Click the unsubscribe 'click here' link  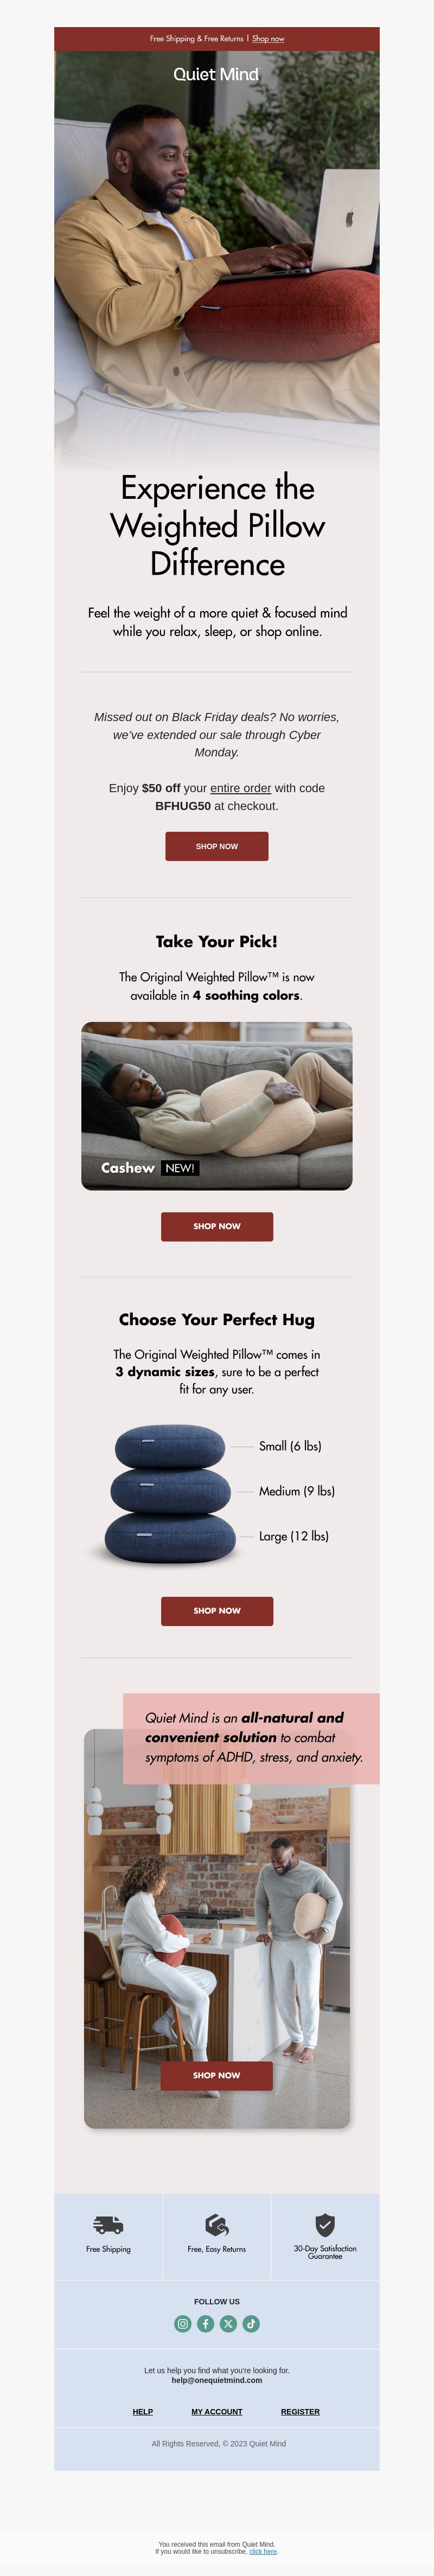tap(263, 2551)
